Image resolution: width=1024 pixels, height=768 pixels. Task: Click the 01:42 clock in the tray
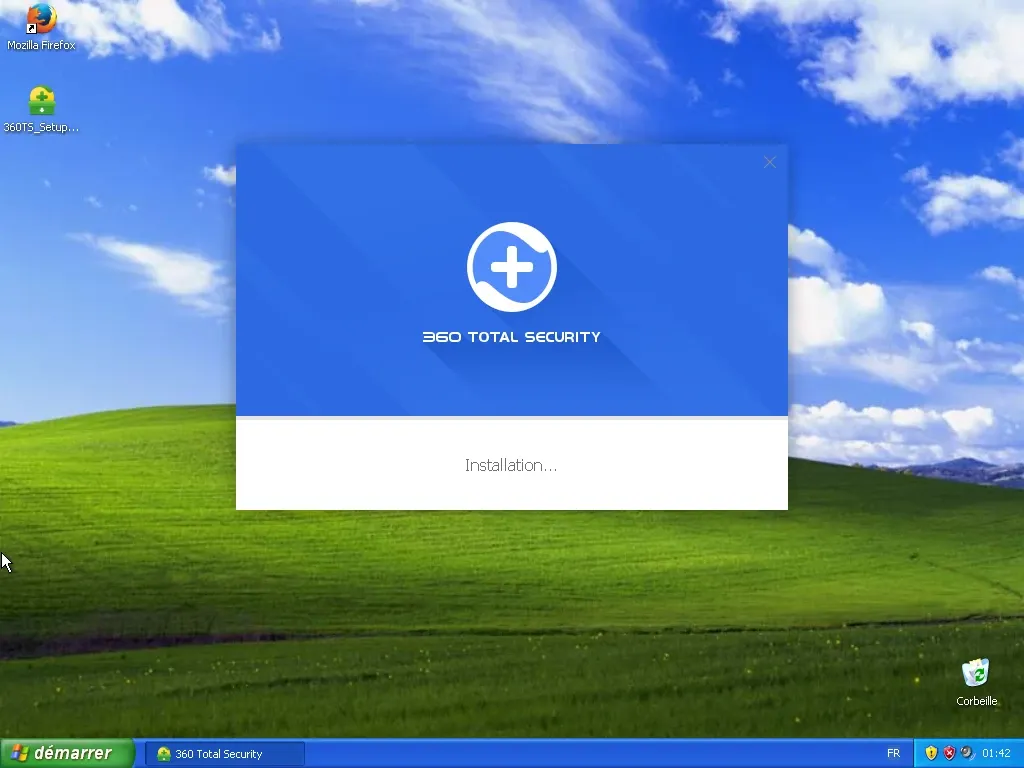click(996, 753)
